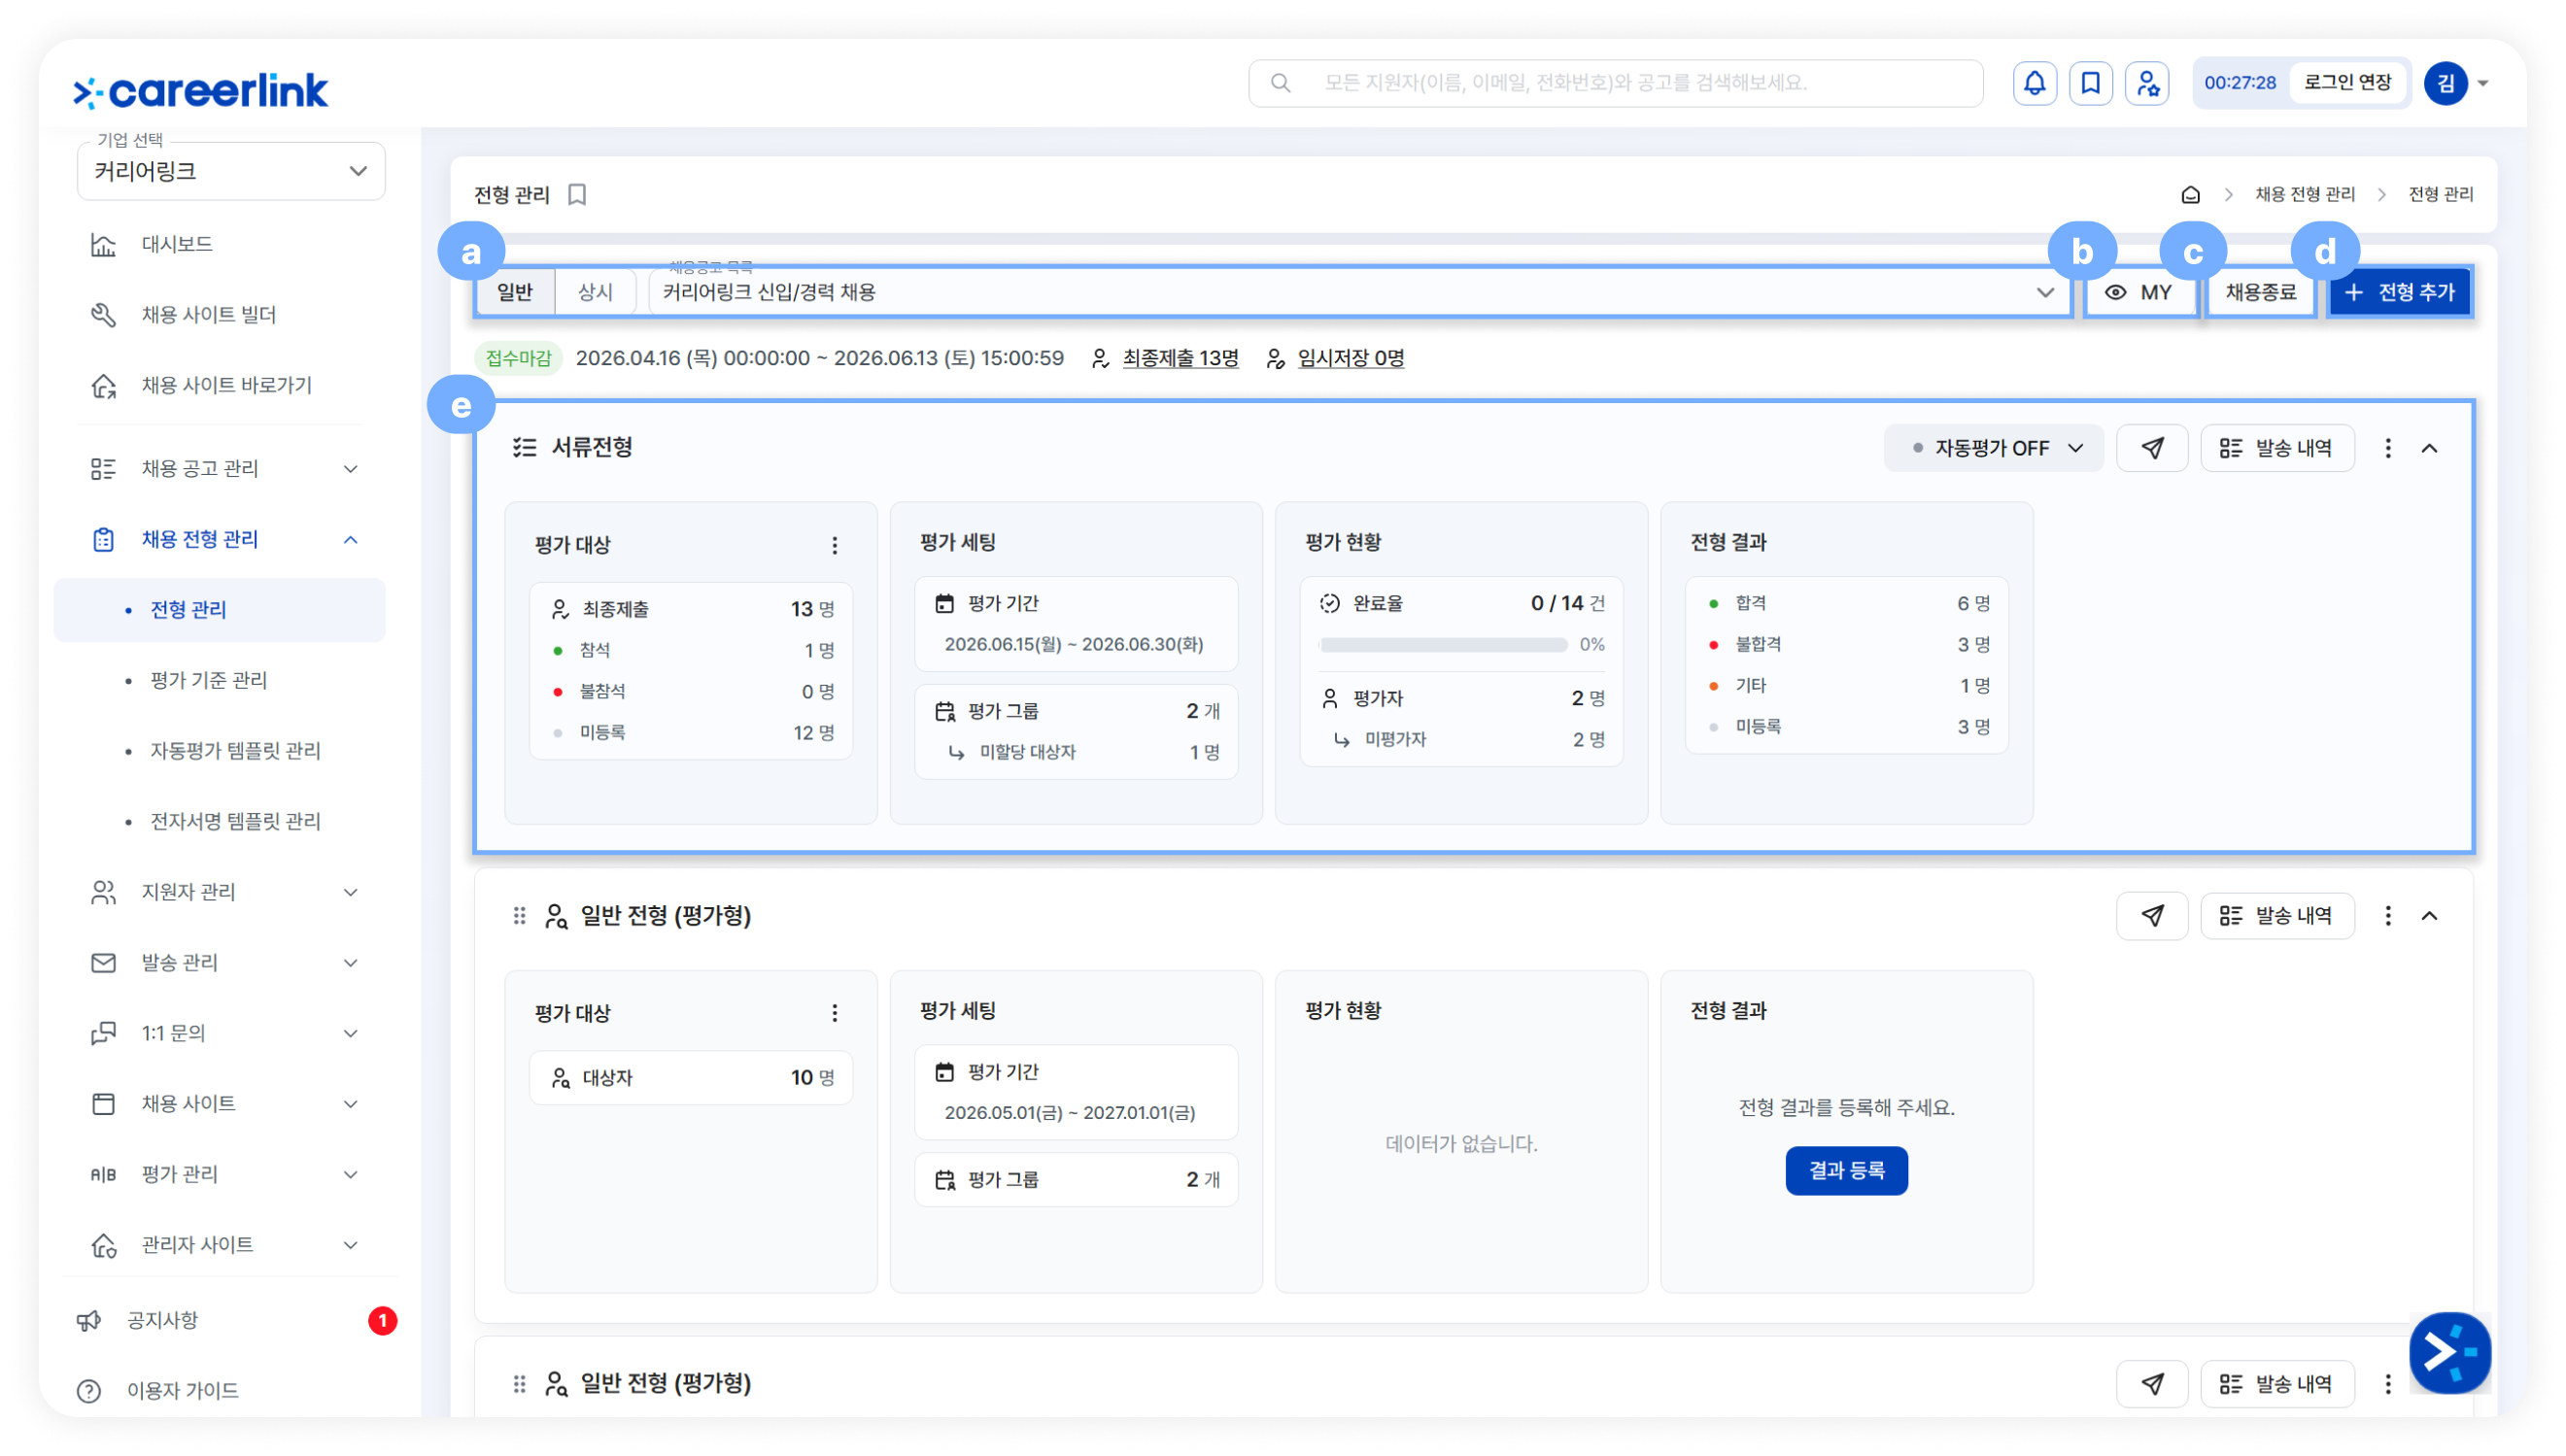Click 채용종료 button

[2259, 292]
